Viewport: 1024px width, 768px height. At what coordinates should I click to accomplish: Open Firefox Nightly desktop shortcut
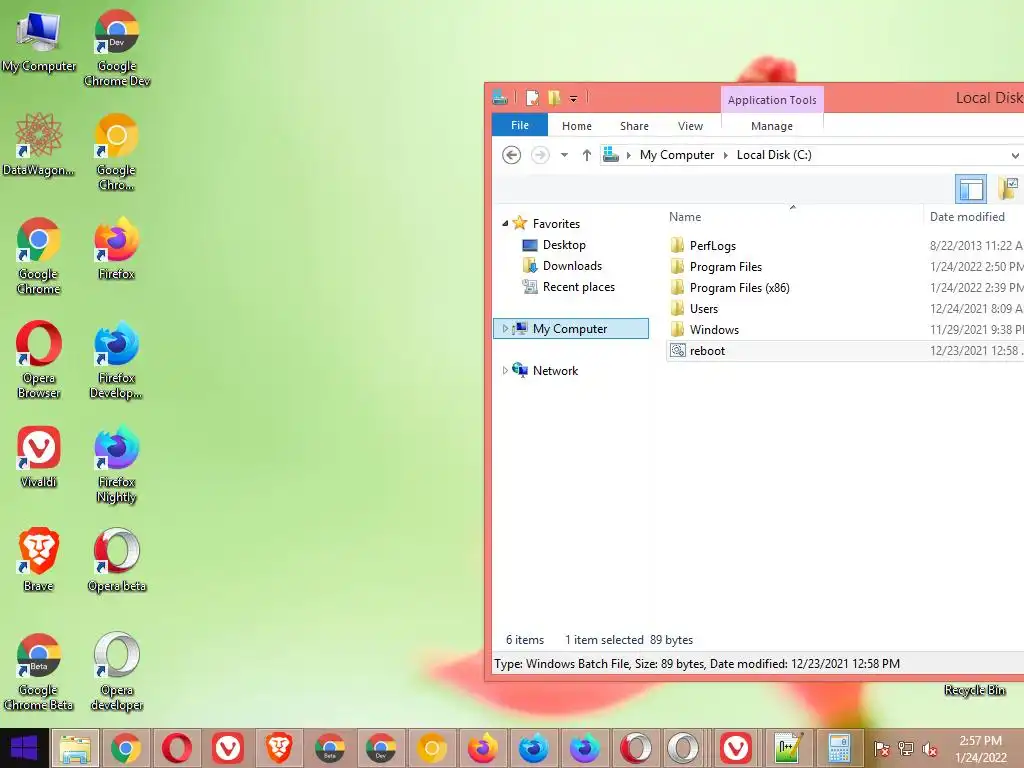tap(117, 464)
